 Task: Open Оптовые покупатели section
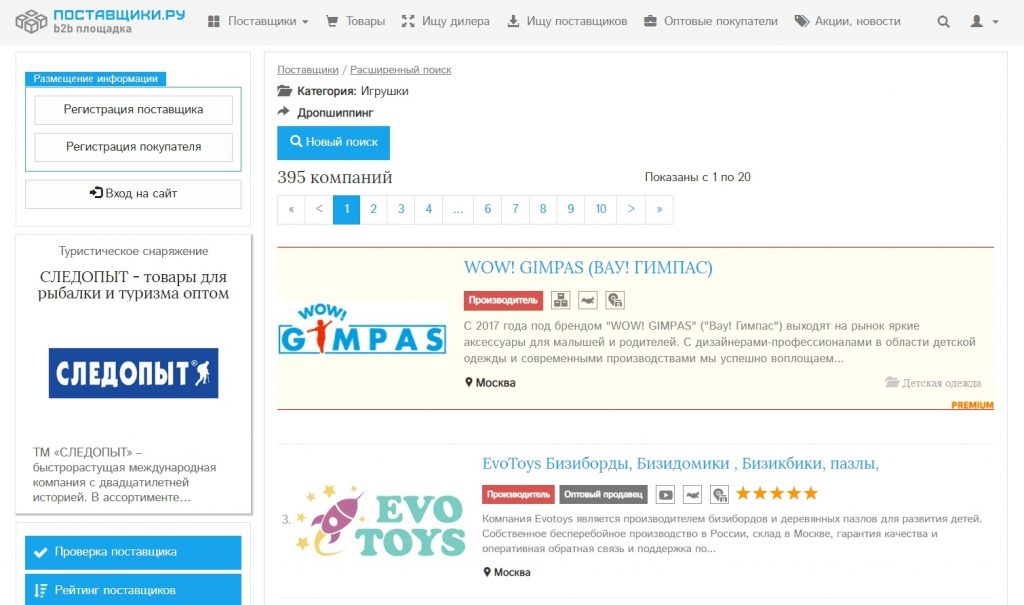(x=711, y=22)
